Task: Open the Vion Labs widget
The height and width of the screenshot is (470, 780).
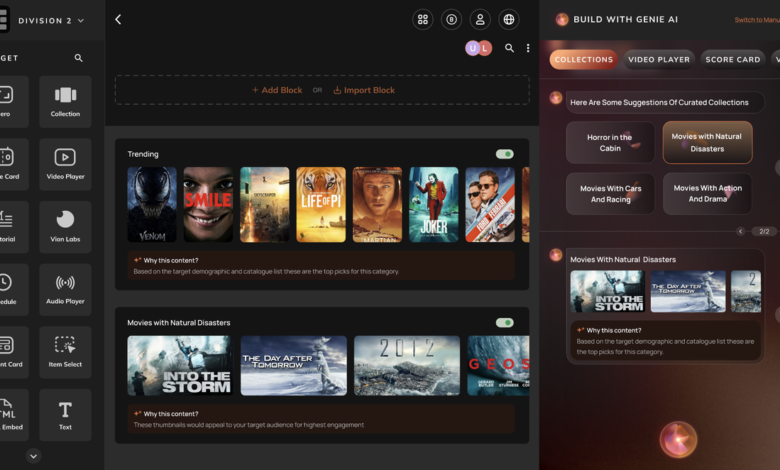Action: (65, 227)
